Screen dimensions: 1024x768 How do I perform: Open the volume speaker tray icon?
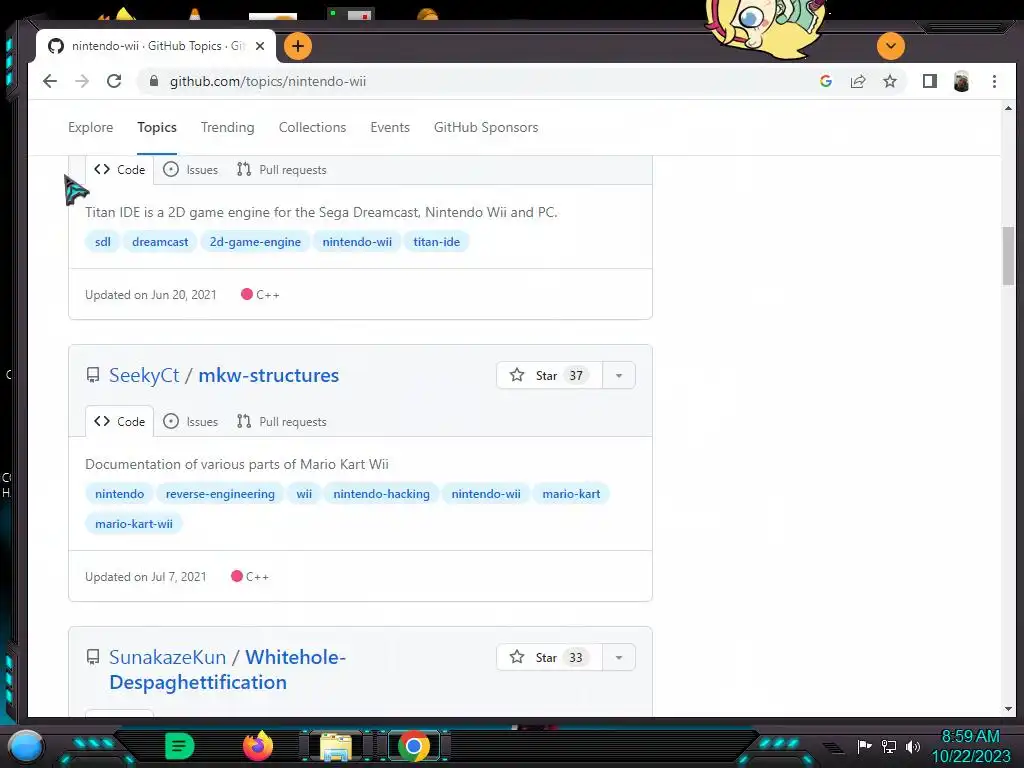point(913,746)
